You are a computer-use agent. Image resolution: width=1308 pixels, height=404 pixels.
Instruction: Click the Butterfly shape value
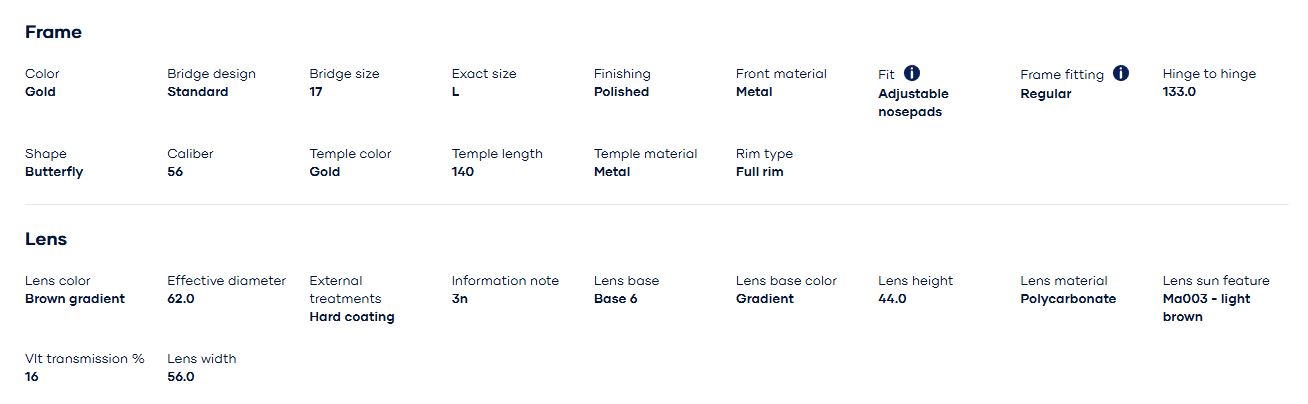point(54,172)
